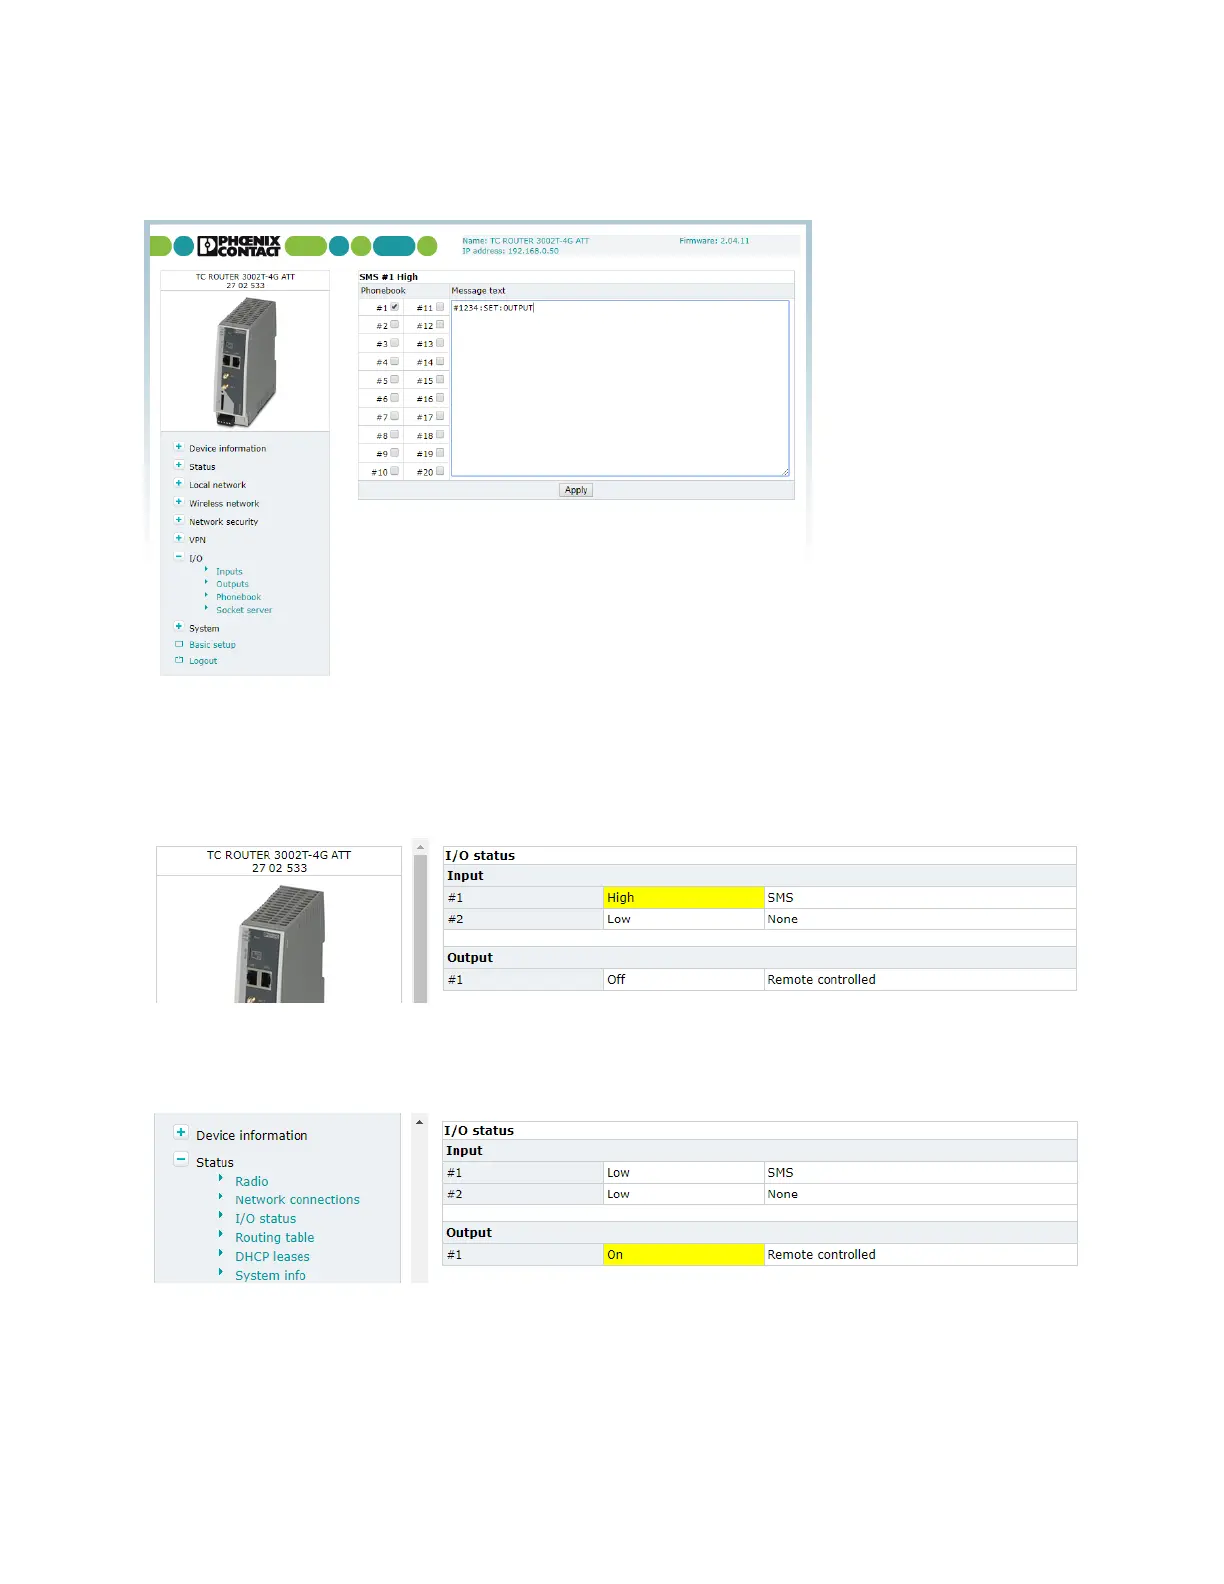Open the DHCP leases page
The image size is (1224, 1584).
coord(272,1257)
